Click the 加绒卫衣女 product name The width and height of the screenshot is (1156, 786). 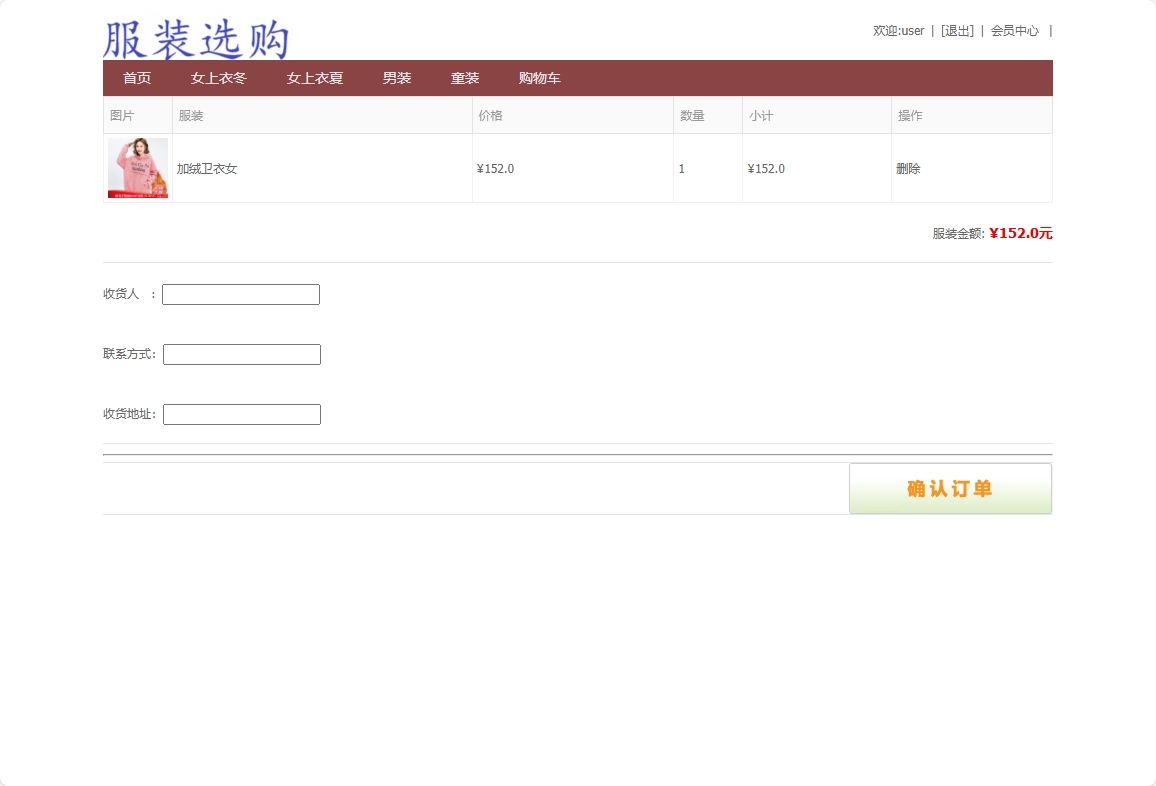tap(207, 168)
